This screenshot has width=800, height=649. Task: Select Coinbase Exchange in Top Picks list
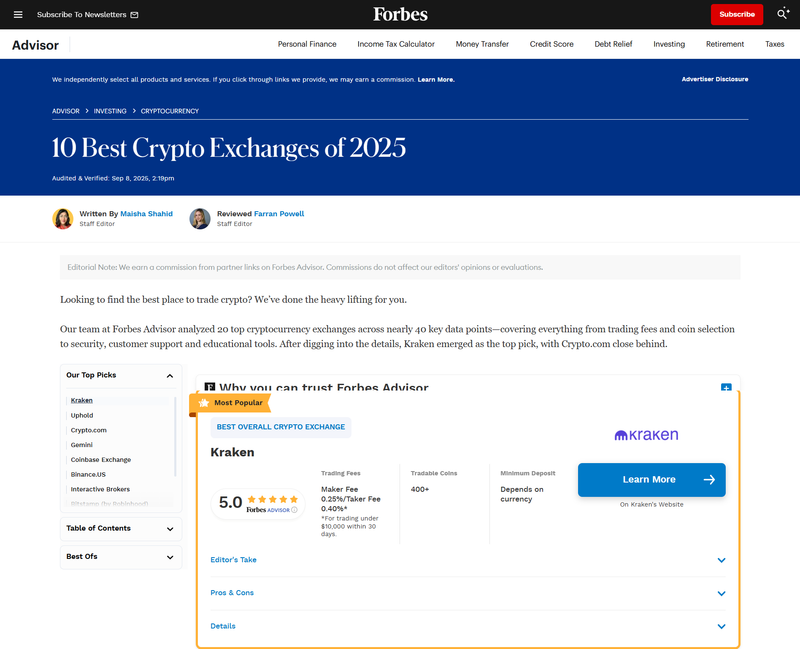[101, 460]
